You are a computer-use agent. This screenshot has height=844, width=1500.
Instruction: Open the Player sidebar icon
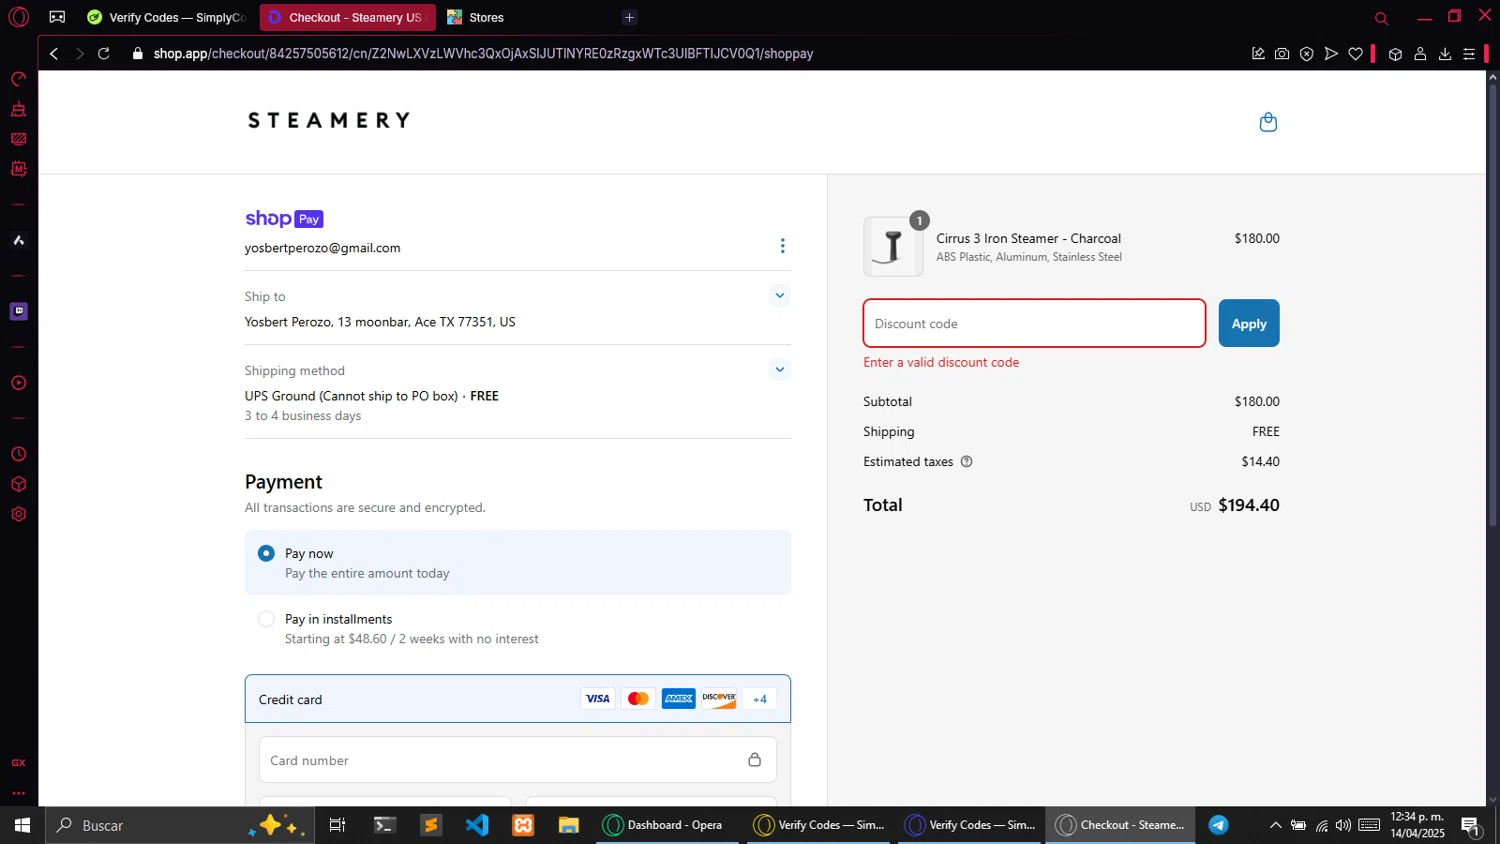(x=18, y=383)
